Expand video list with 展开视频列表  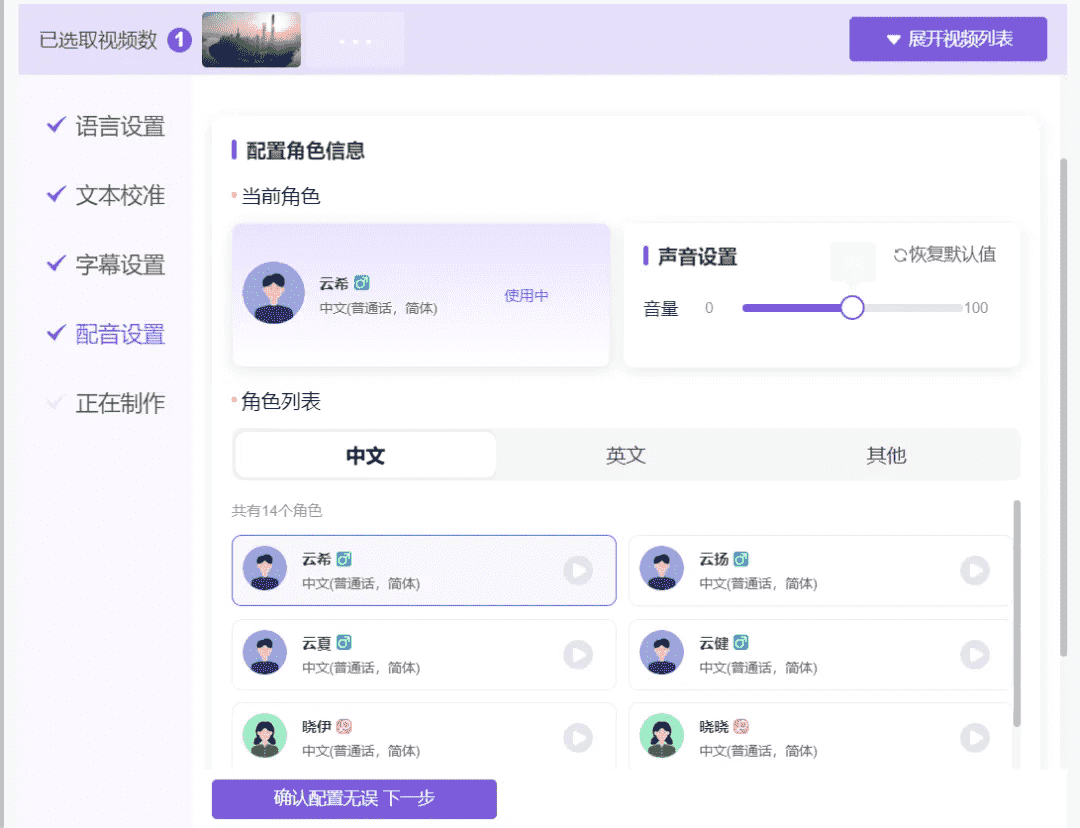948,39
